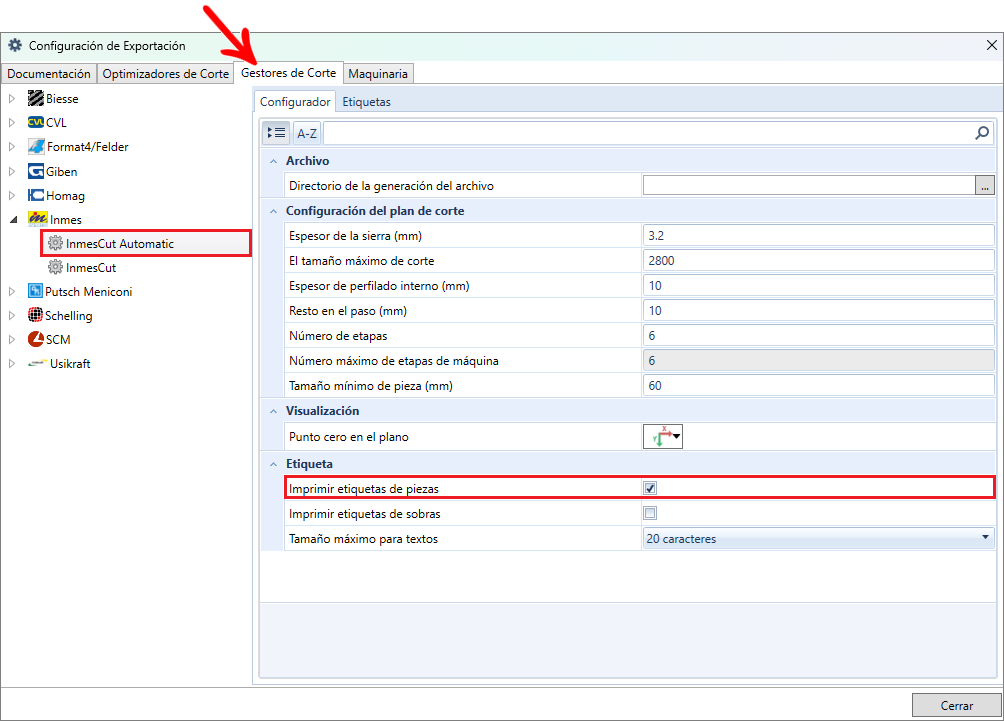Screen dimensions: 1004x721
Task: Select InmesCut Automatic in the tree
Action: click(120, 243)
